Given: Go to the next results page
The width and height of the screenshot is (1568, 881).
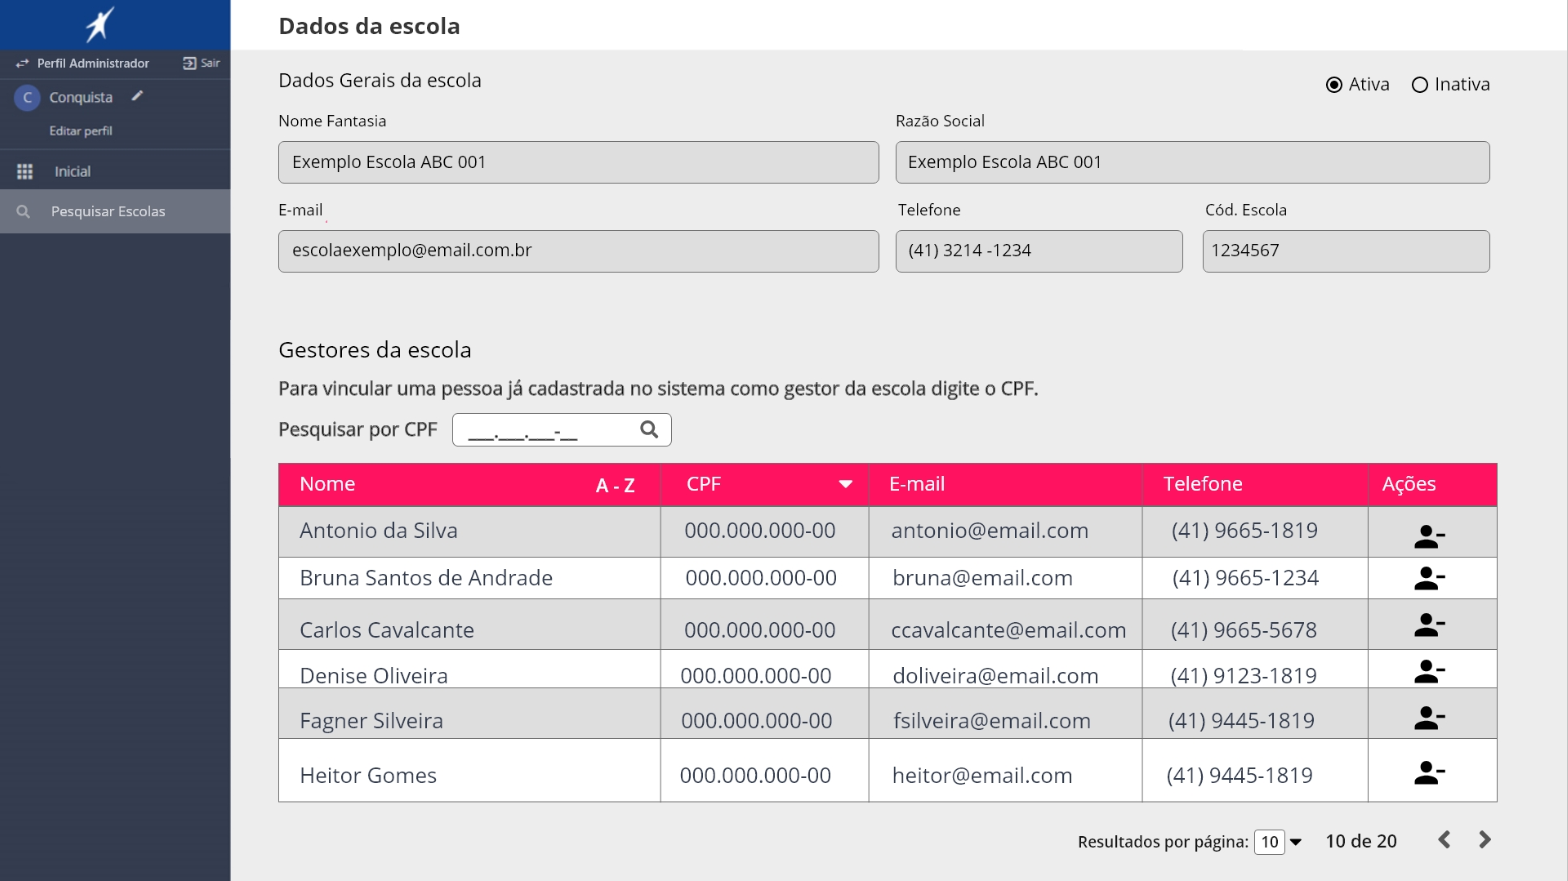Looking at the screenshot, I should tap(1485, 840).
